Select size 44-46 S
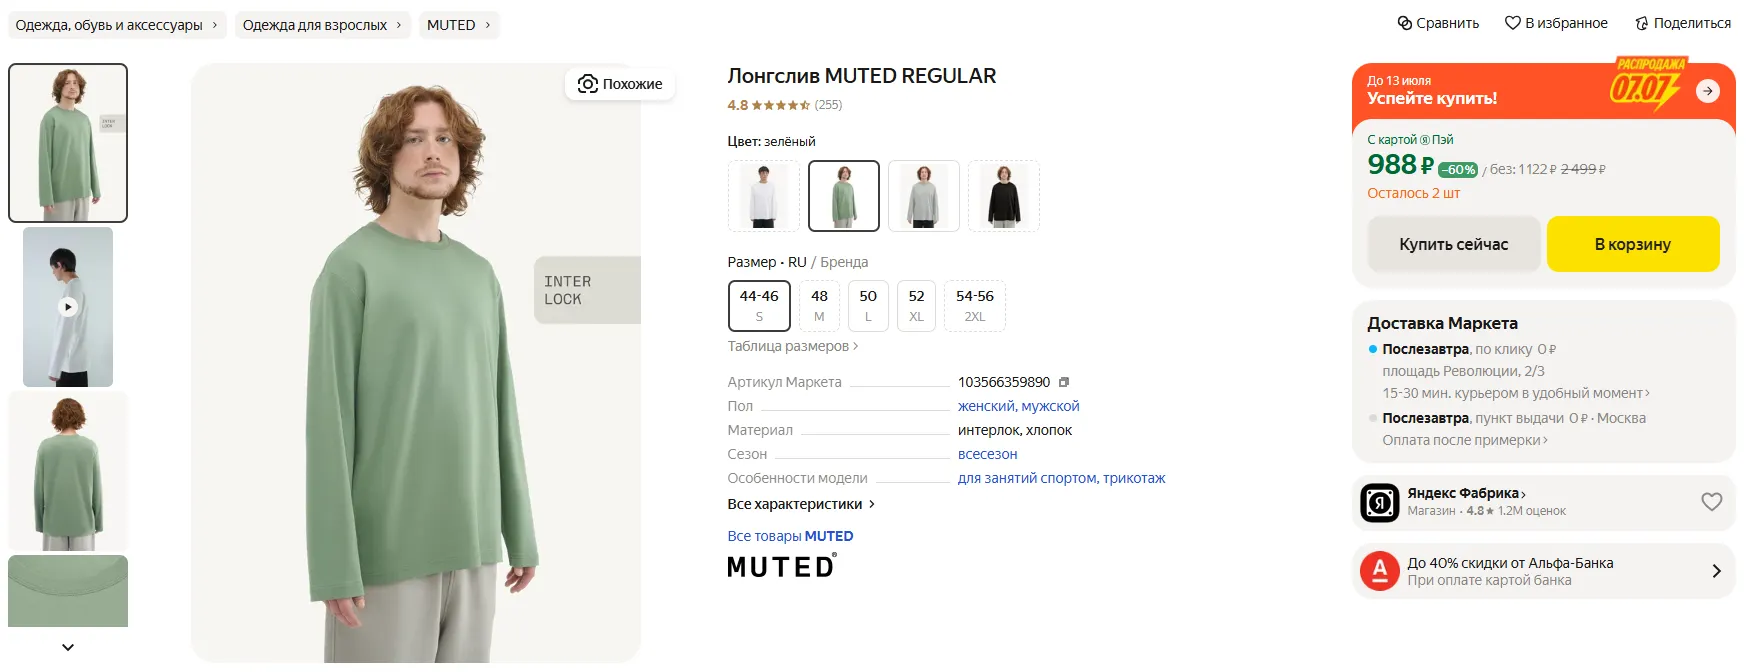Screen dimensions: 1746x672 [759, 305]
